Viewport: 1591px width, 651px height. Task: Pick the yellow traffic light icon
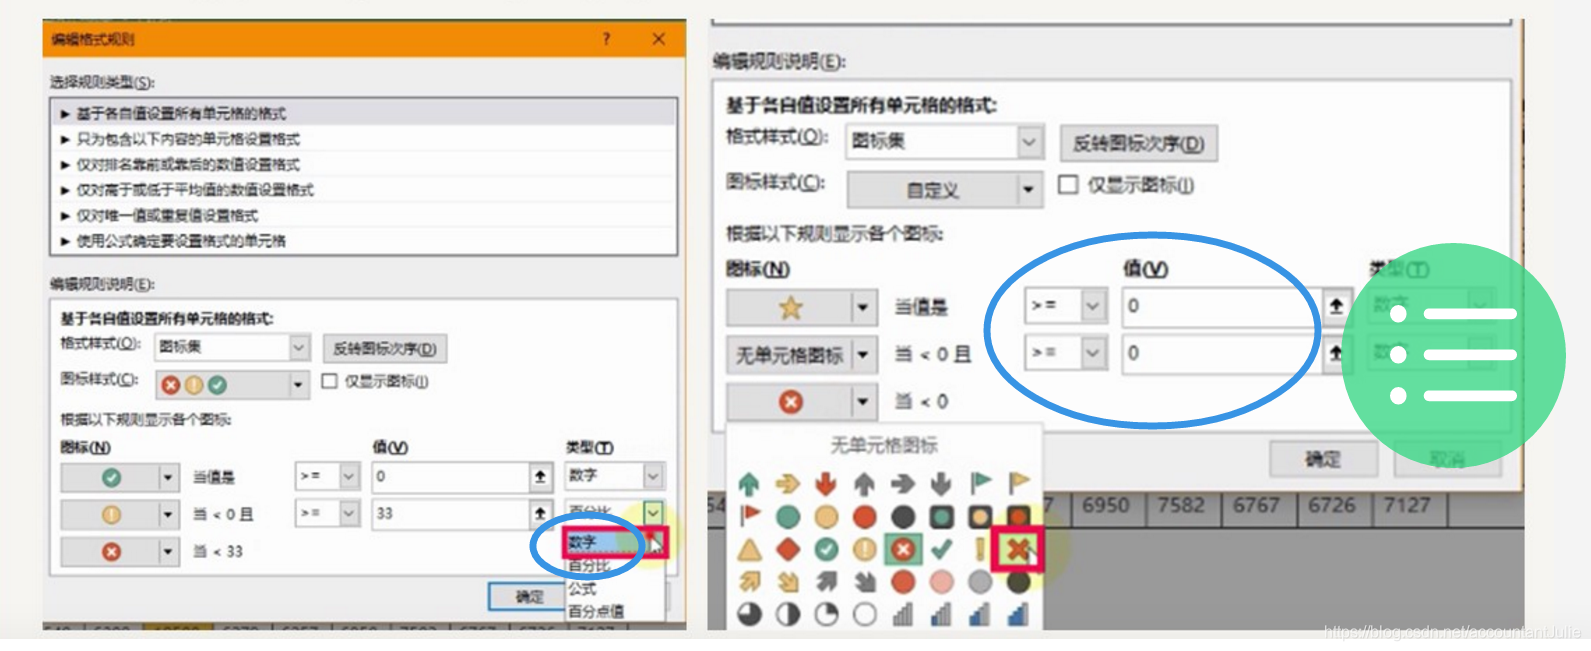click(980, 516)
